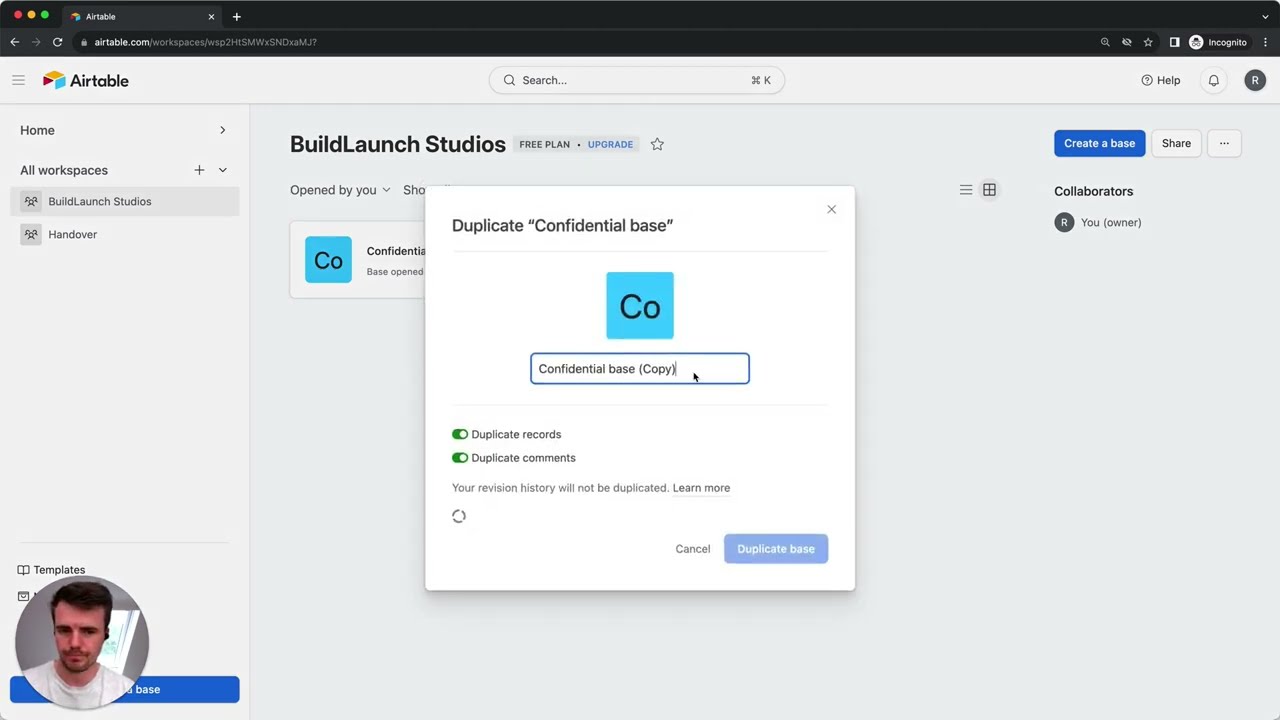Screen dimensions: 1280x720
Task: Open the Learn more link
Action: (701, 488)
